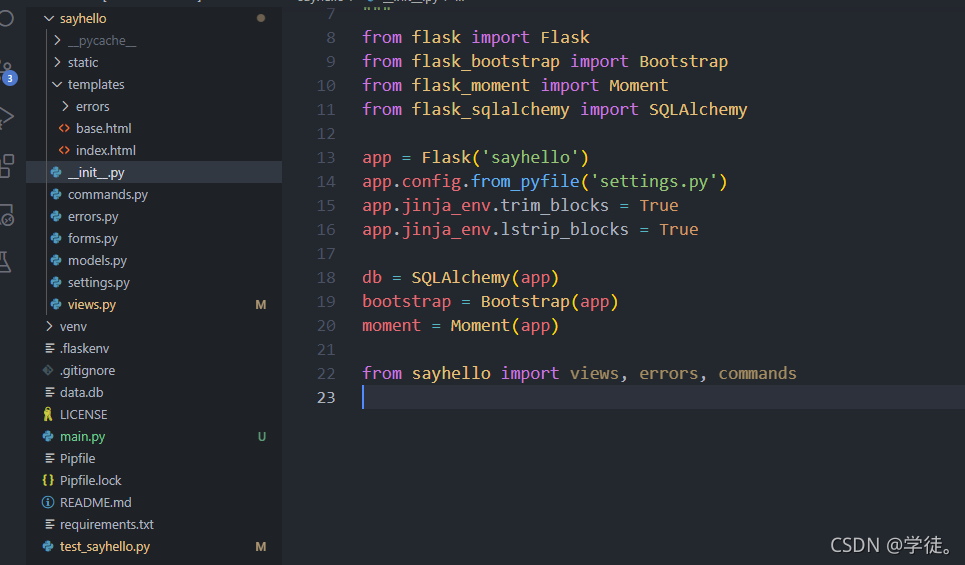This screenshot has width=965, height=565.
Task: Click the git icon beside .gitignore
Action: [x=48, y=370]
